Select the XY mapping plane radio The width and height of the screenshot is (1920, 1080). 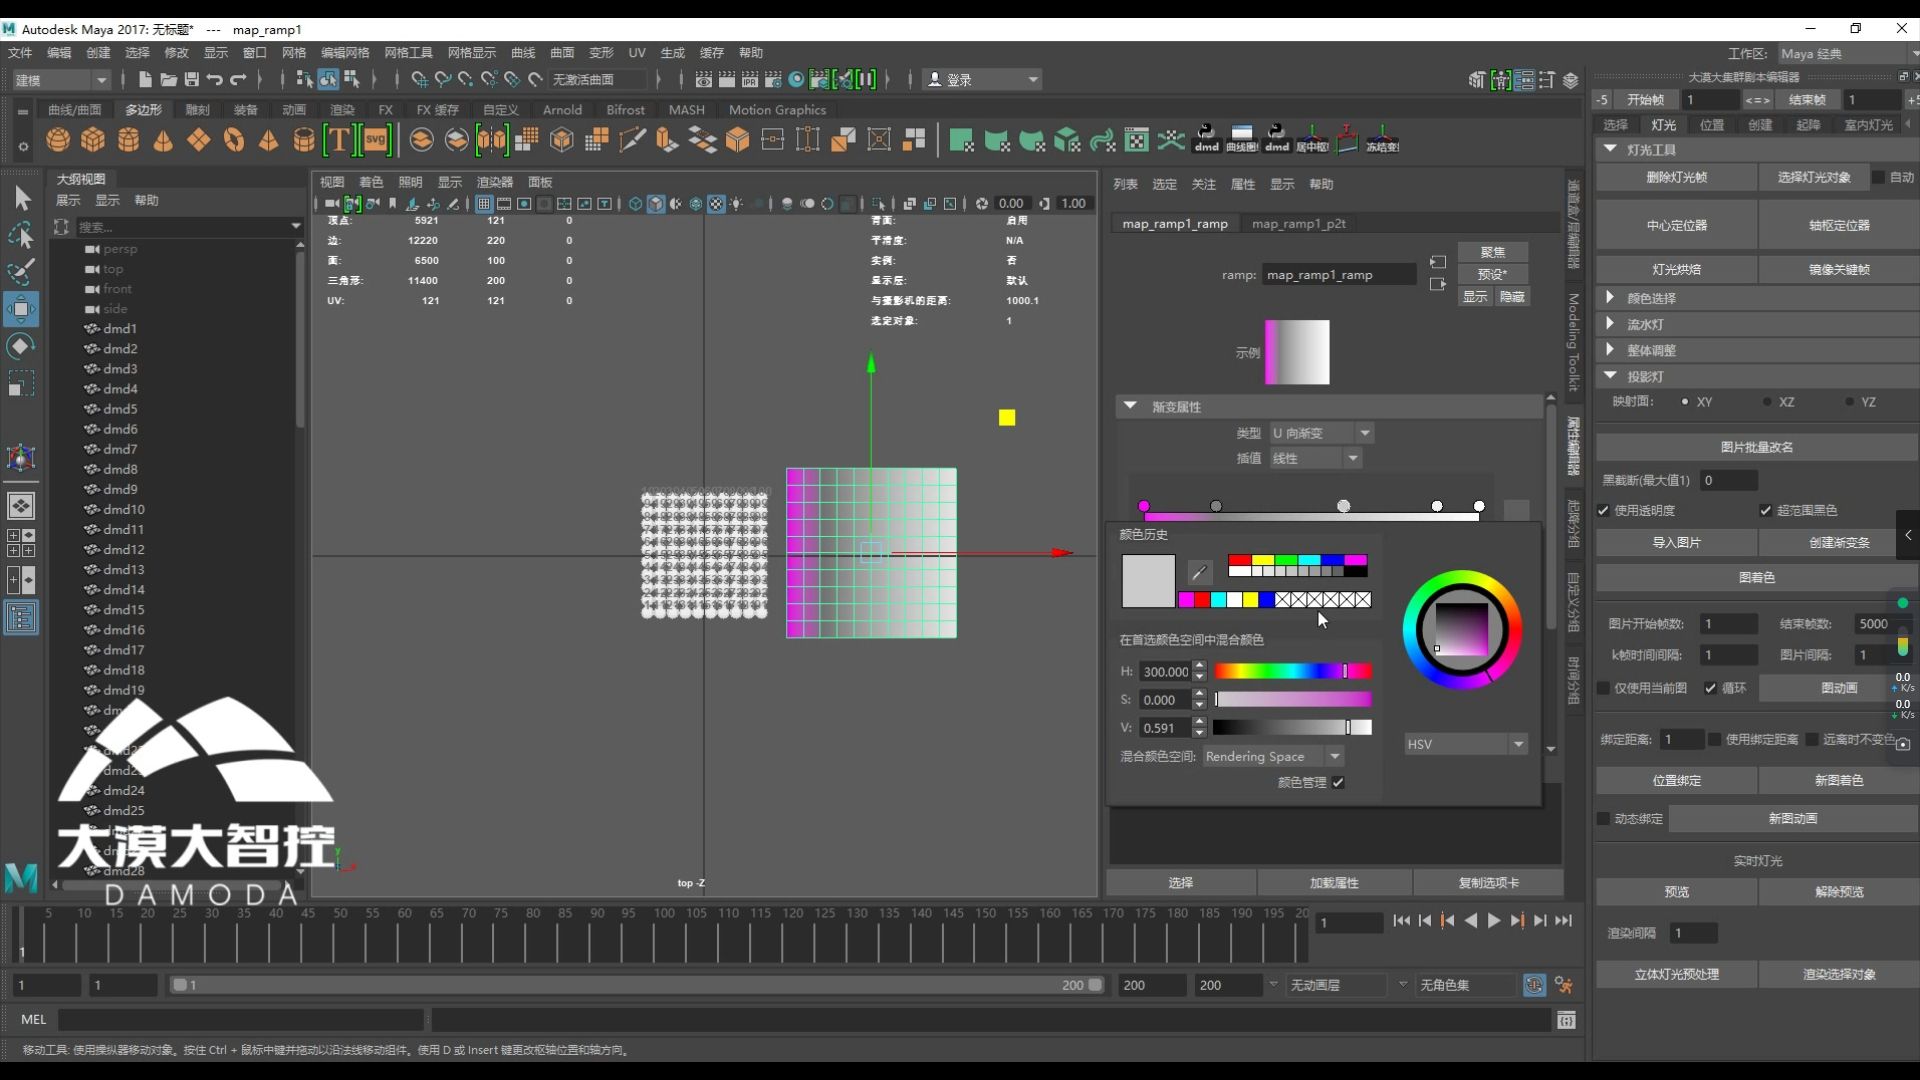(x=1685, y=402)
